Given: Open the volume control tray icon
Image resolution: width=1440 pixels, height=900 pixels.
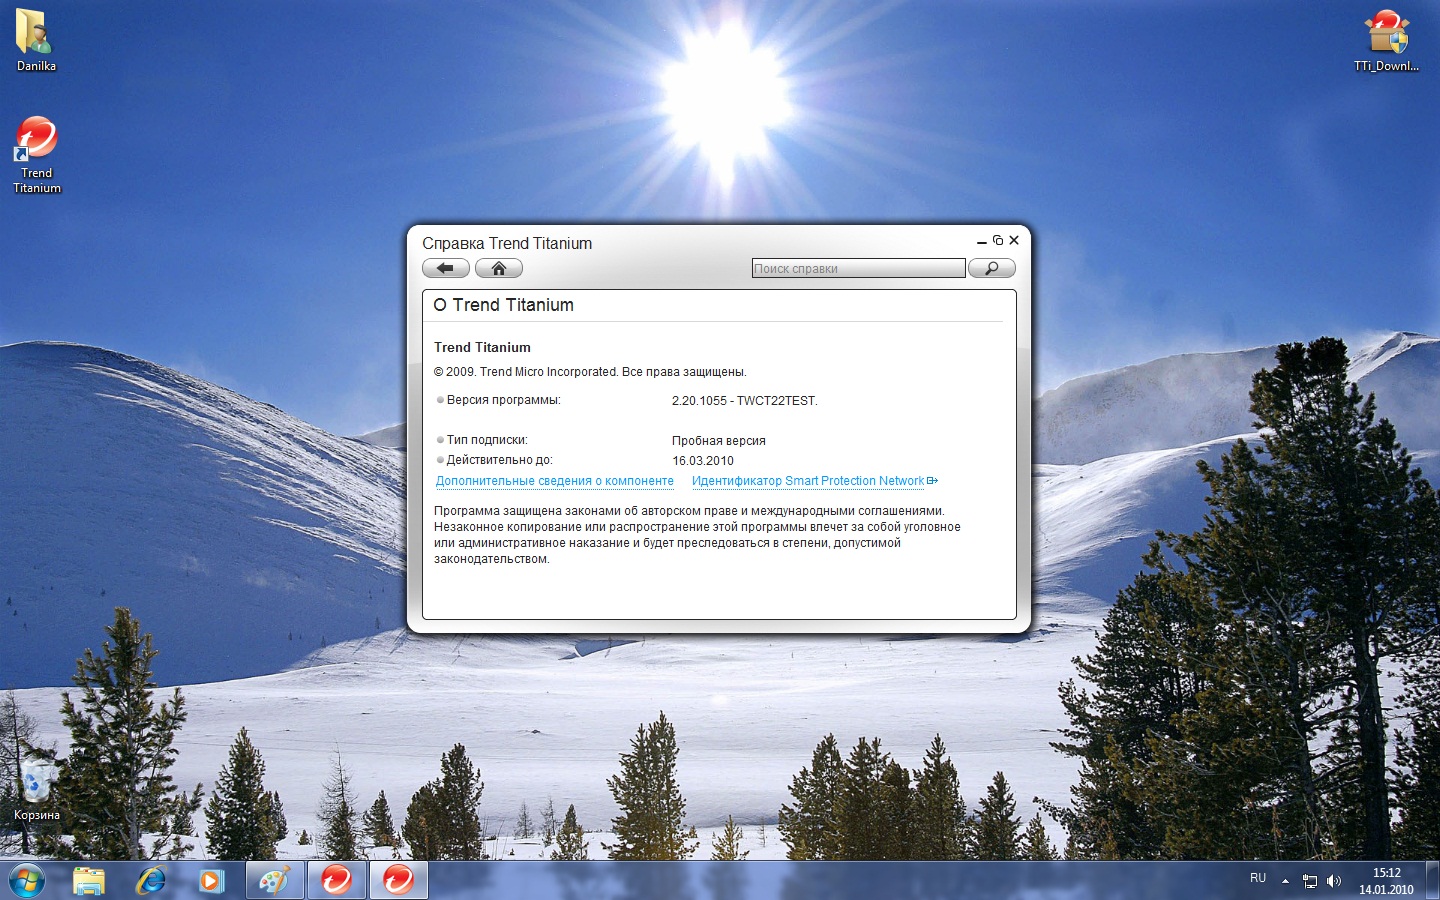Looking at the screenshot, I should 1334,881.
